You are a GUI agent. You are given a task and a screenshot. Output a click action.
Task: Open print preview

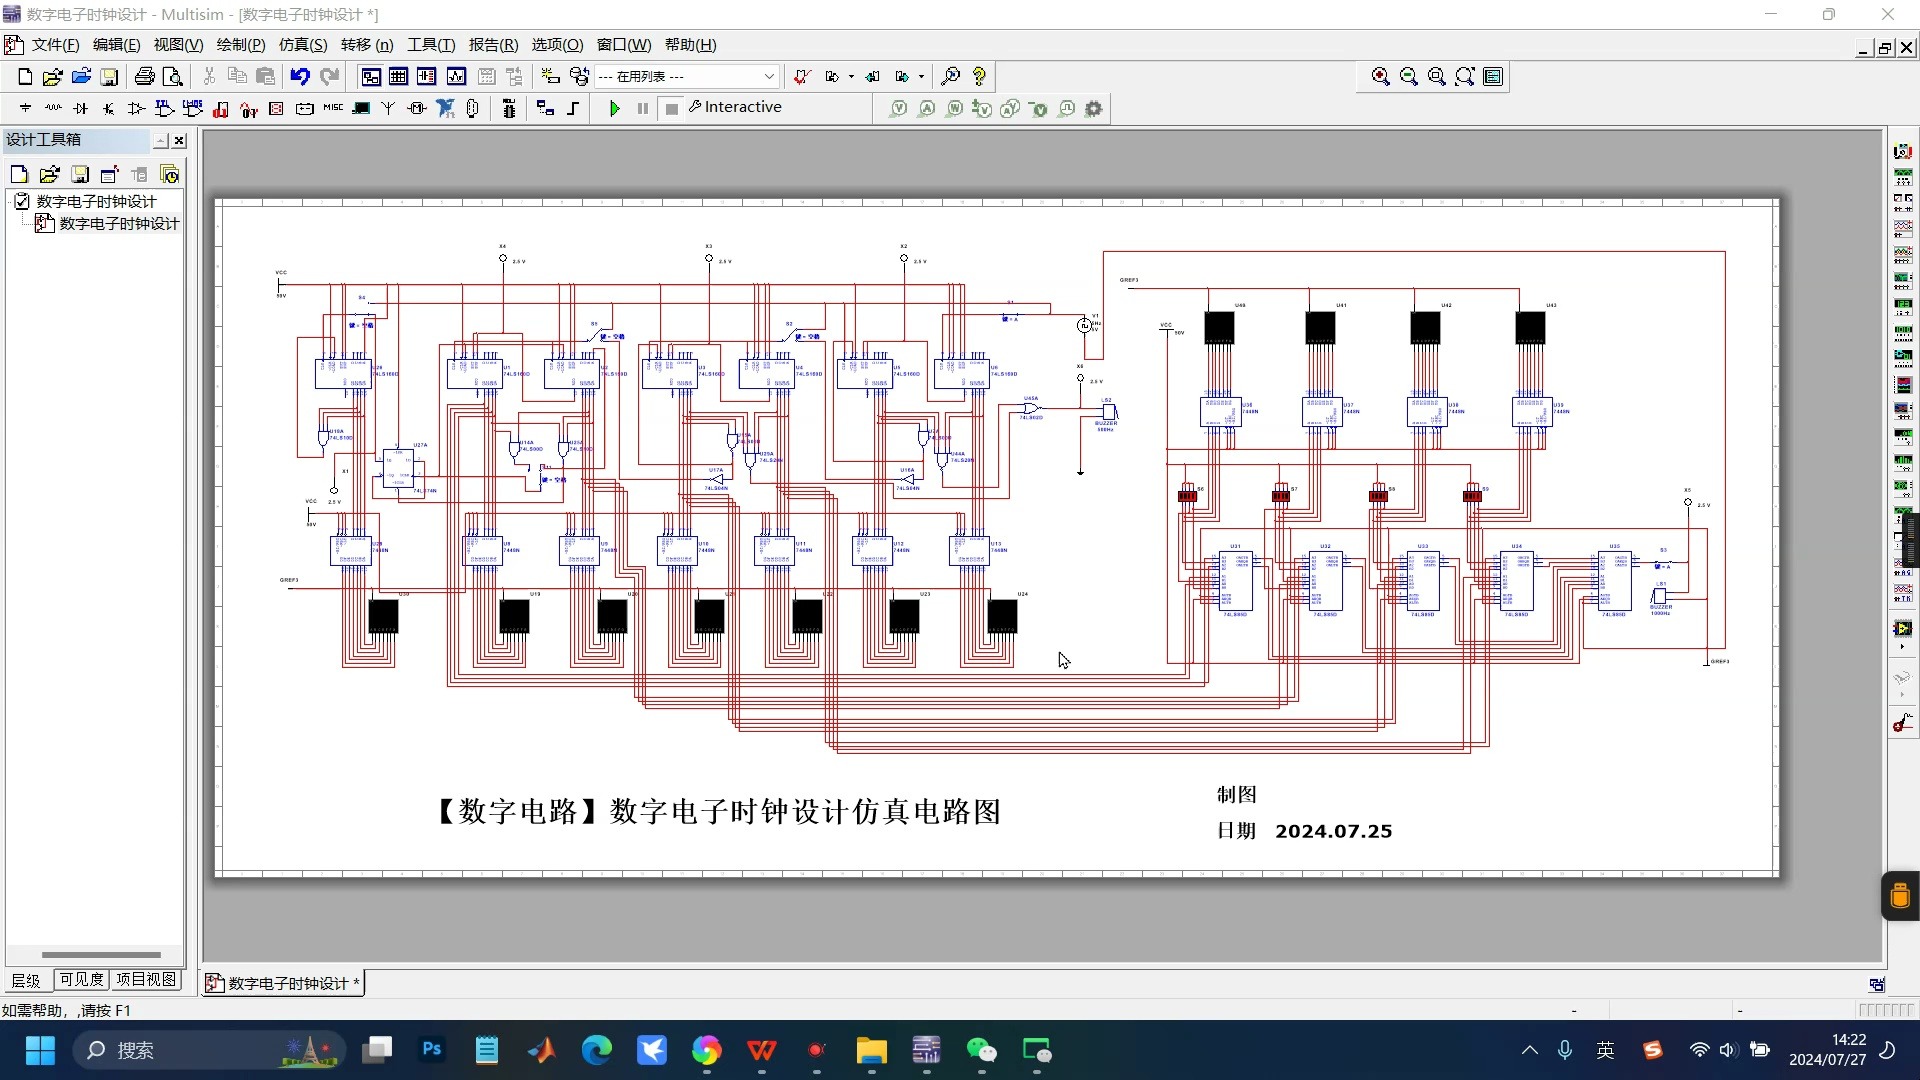[173, 76]
